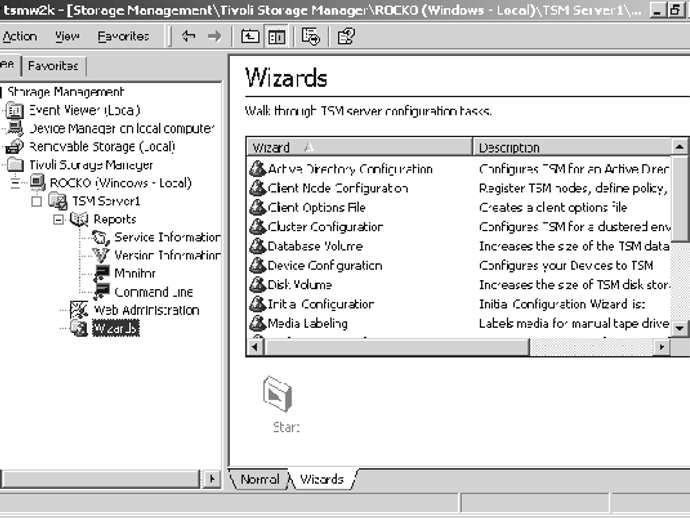Select the Storage Management root node
This screenshot has width=690, height=518.
pyautogui.click(x=66, y=92)
